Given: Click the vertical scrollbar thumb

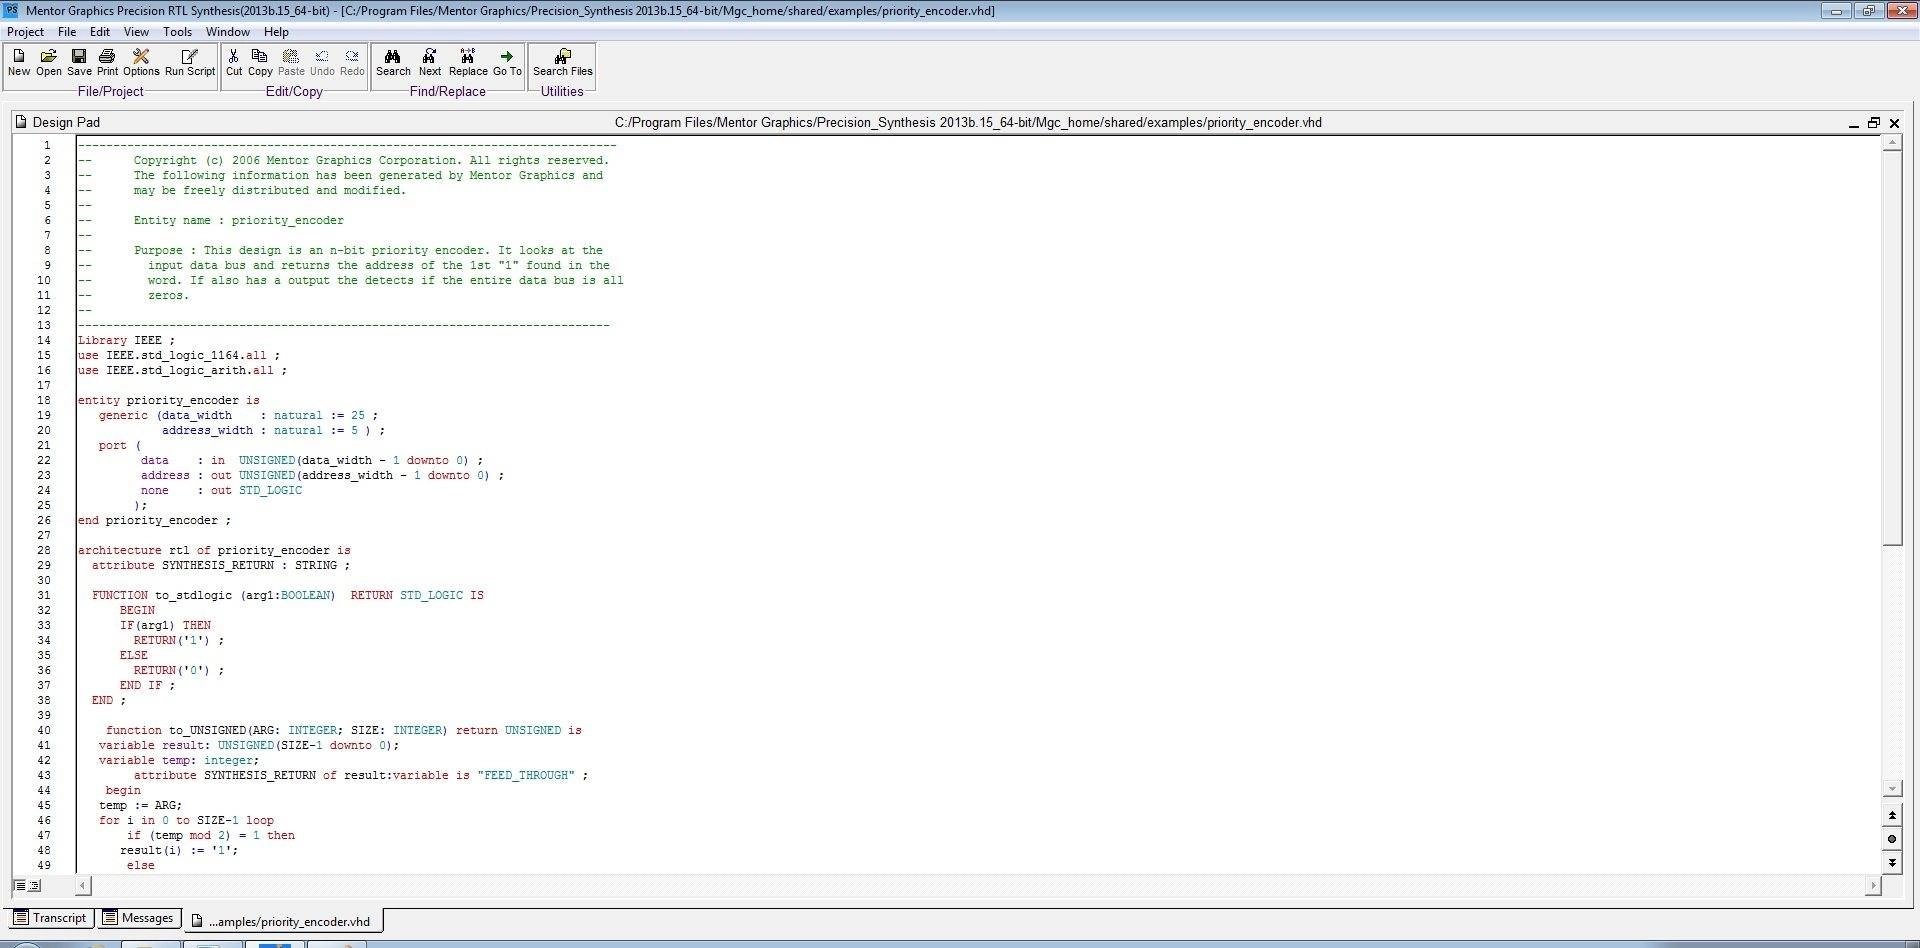Looking at the screenshot, I should [1892, 348].
